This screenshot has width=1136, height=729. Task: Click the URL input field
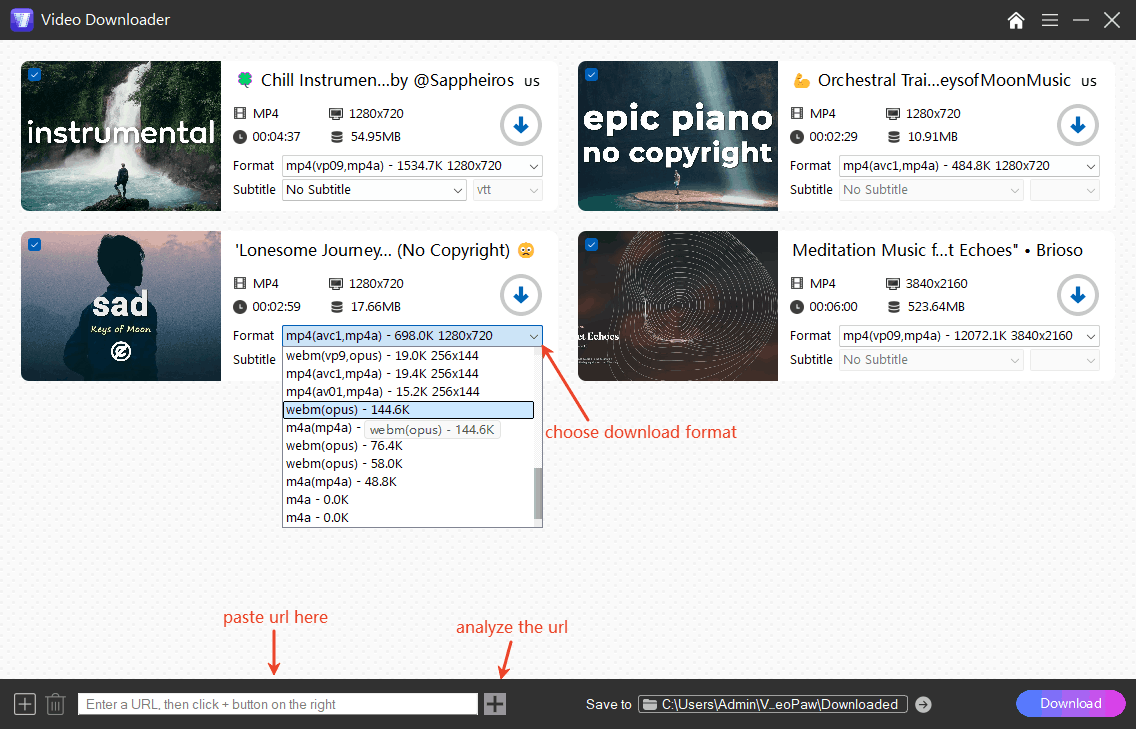277,704
